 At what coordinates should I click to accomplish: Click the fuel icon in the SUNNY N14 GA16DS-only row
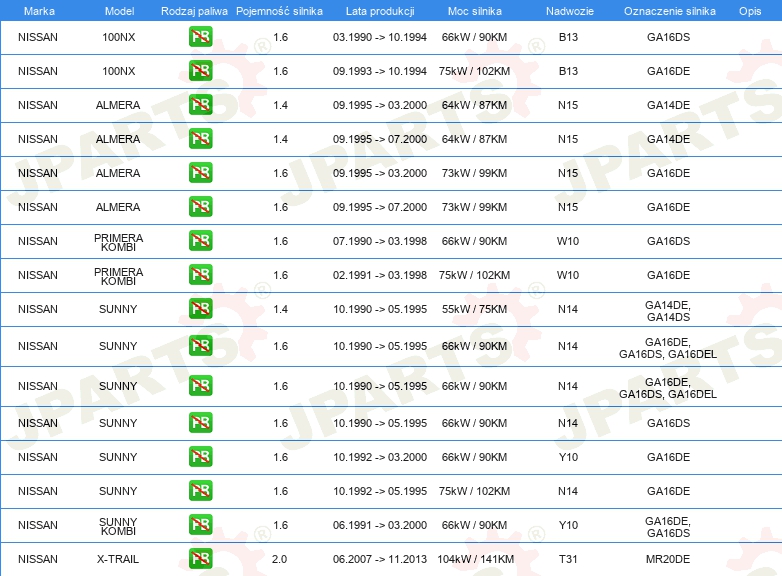[200, 422]
